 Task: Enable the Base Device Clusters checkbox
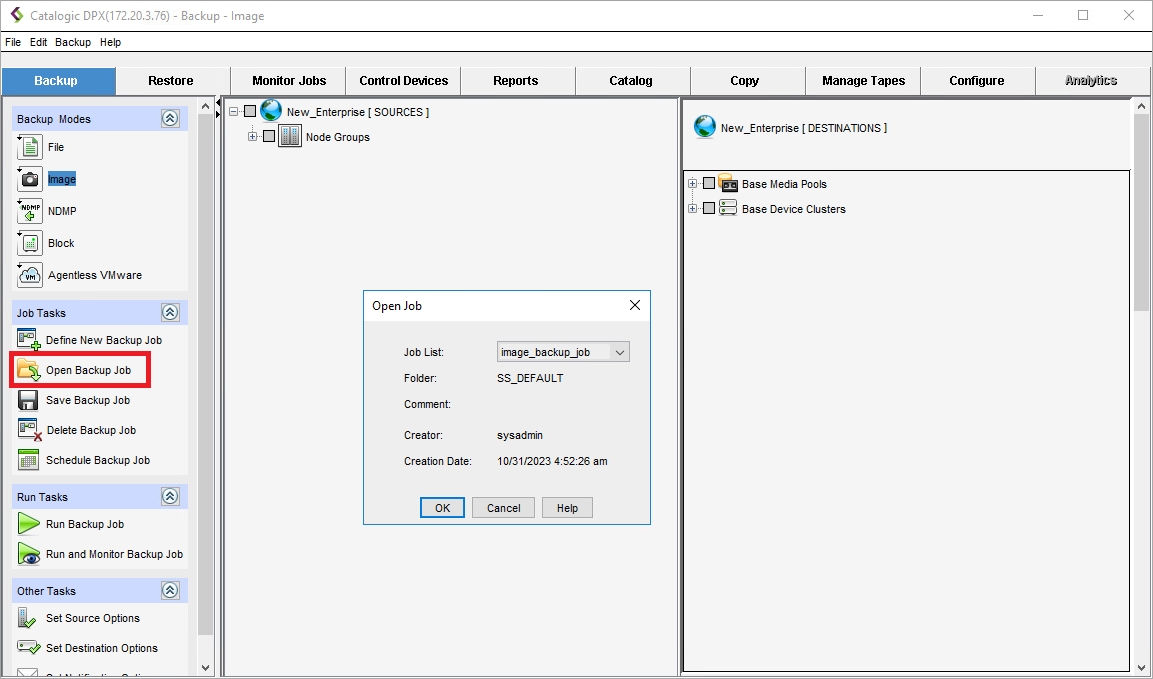point(709,209)
